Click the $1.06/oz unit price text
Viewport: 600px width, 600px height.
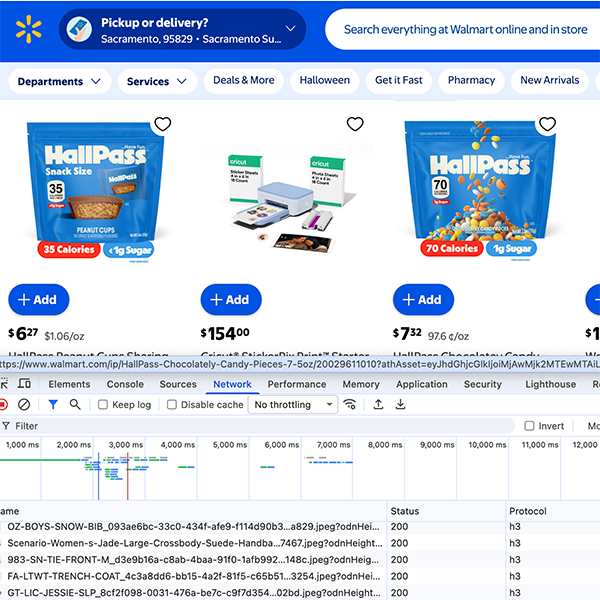[x=64, y=336]
